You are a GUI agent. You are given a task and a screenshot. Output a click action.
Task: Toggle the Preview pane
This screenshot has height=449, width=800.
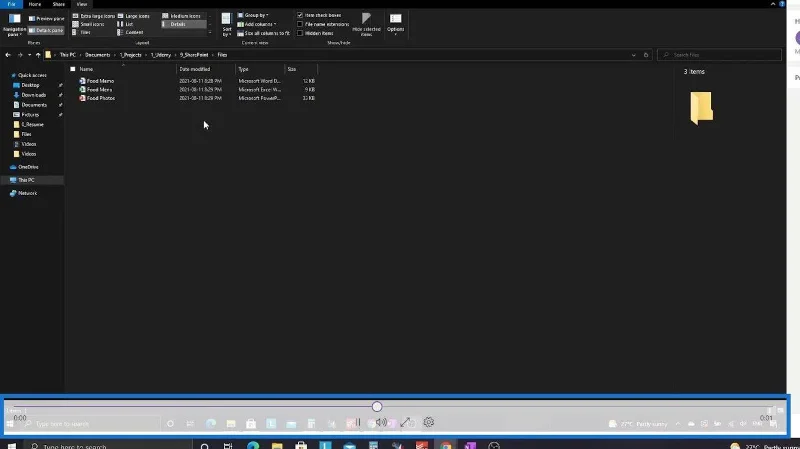pyautogui.click(x=46, y=18)
